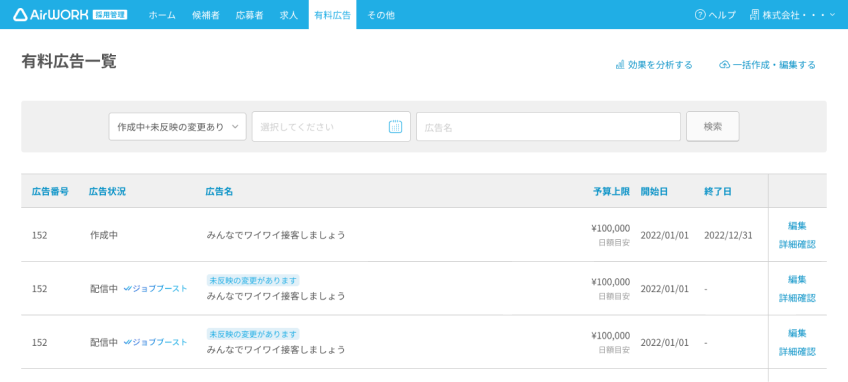The image size is (848, 382).
Task: Open the 作成中+未反映の変更あり status dropdown
Action: tap(177, 127)
